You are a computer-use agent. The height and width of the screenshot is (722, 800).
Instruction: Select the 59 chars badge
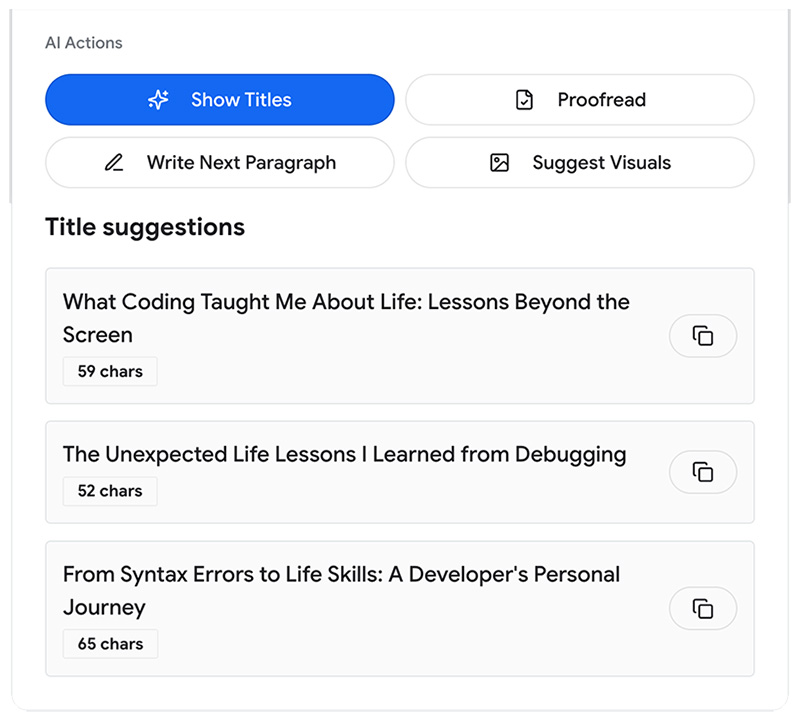point(110,371)
